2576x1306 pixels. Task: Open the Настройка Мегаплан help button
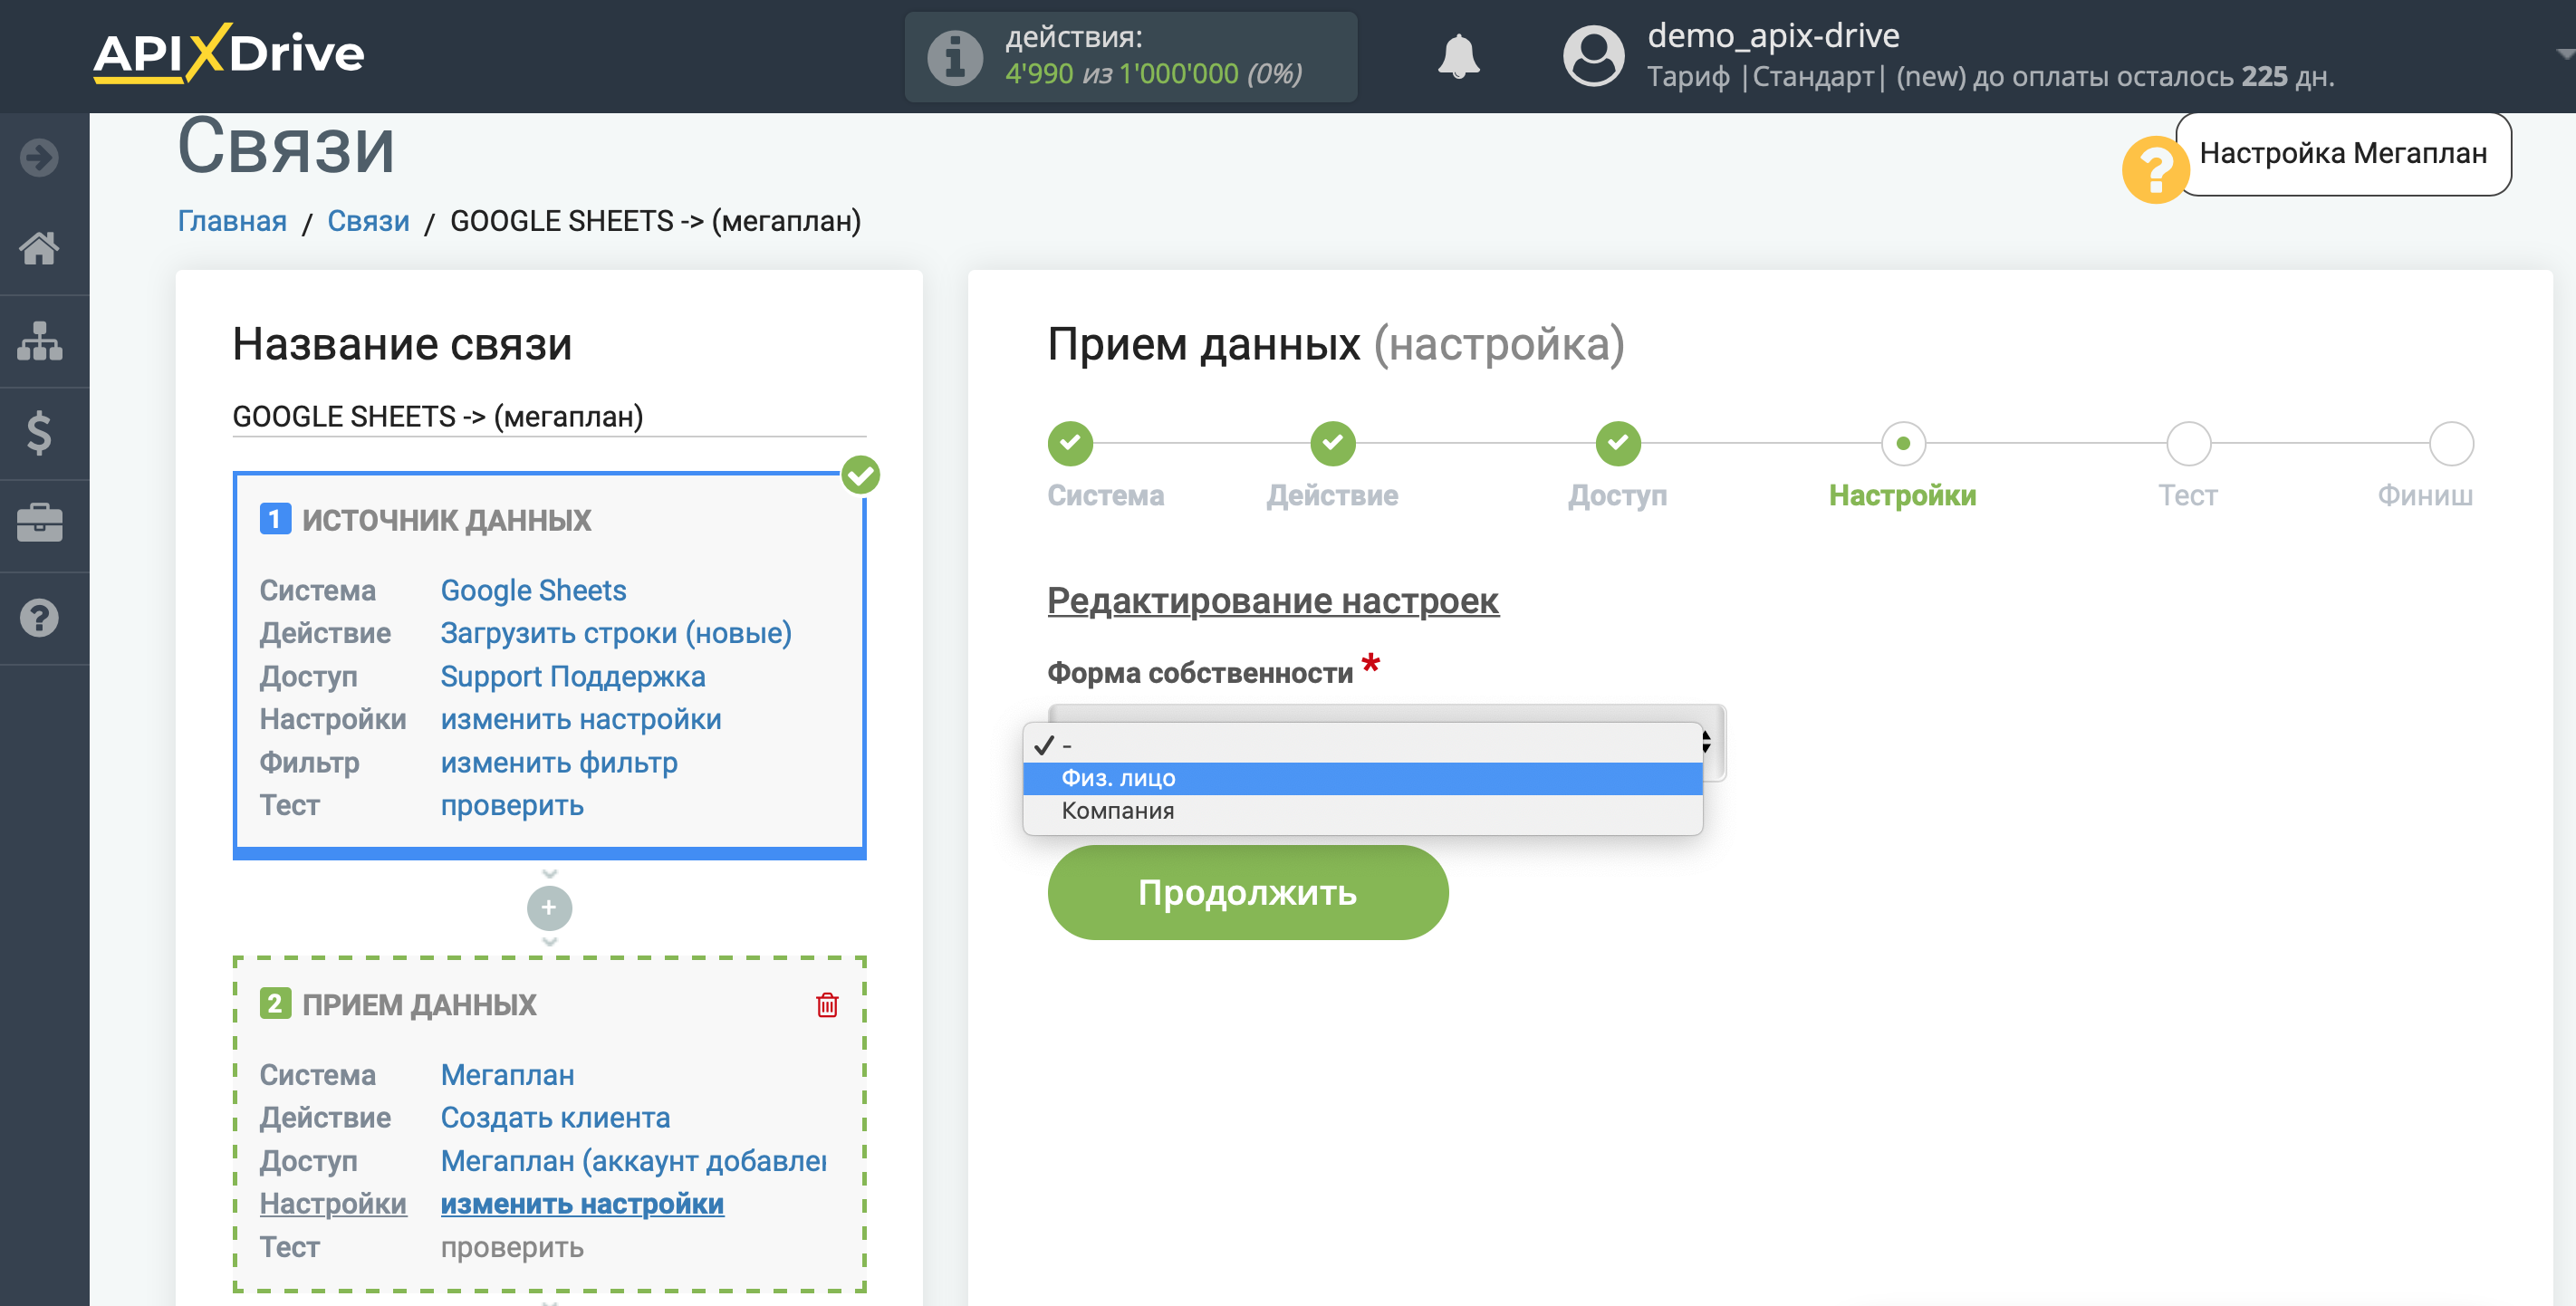[2342, 154]
